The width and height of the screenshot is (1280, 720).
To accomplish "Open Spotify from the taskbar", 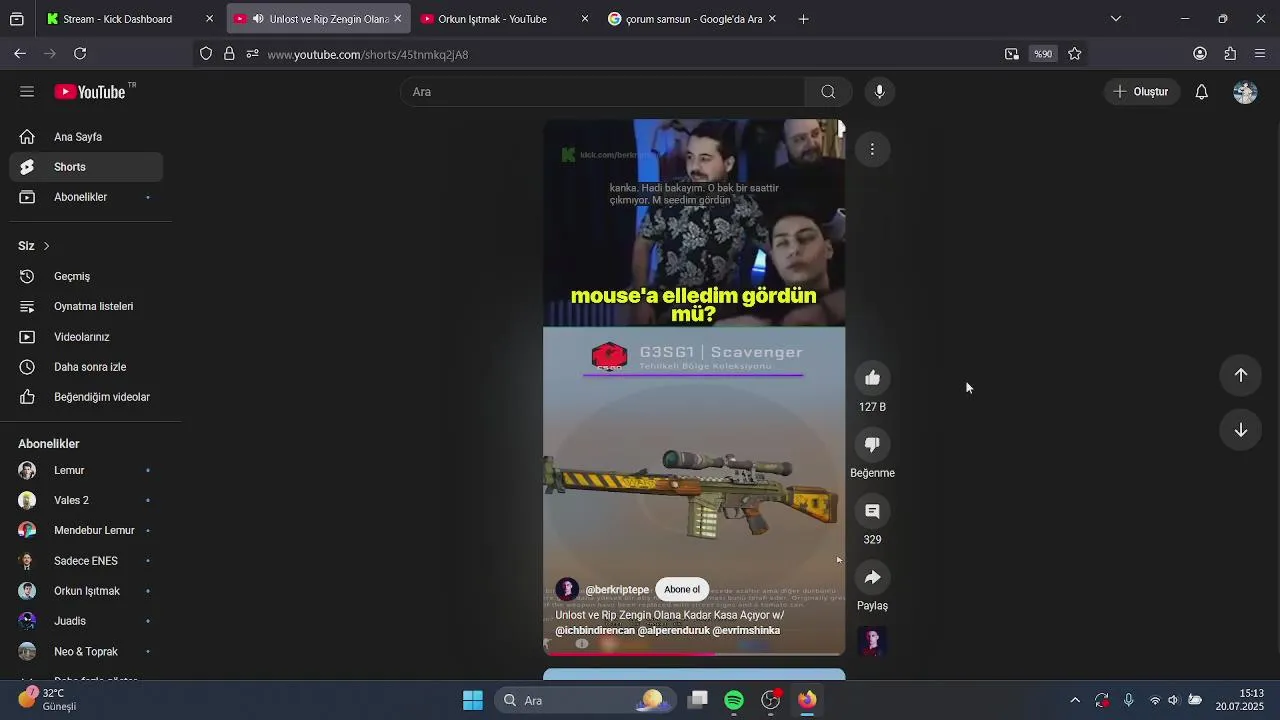I will coord(734,700).
